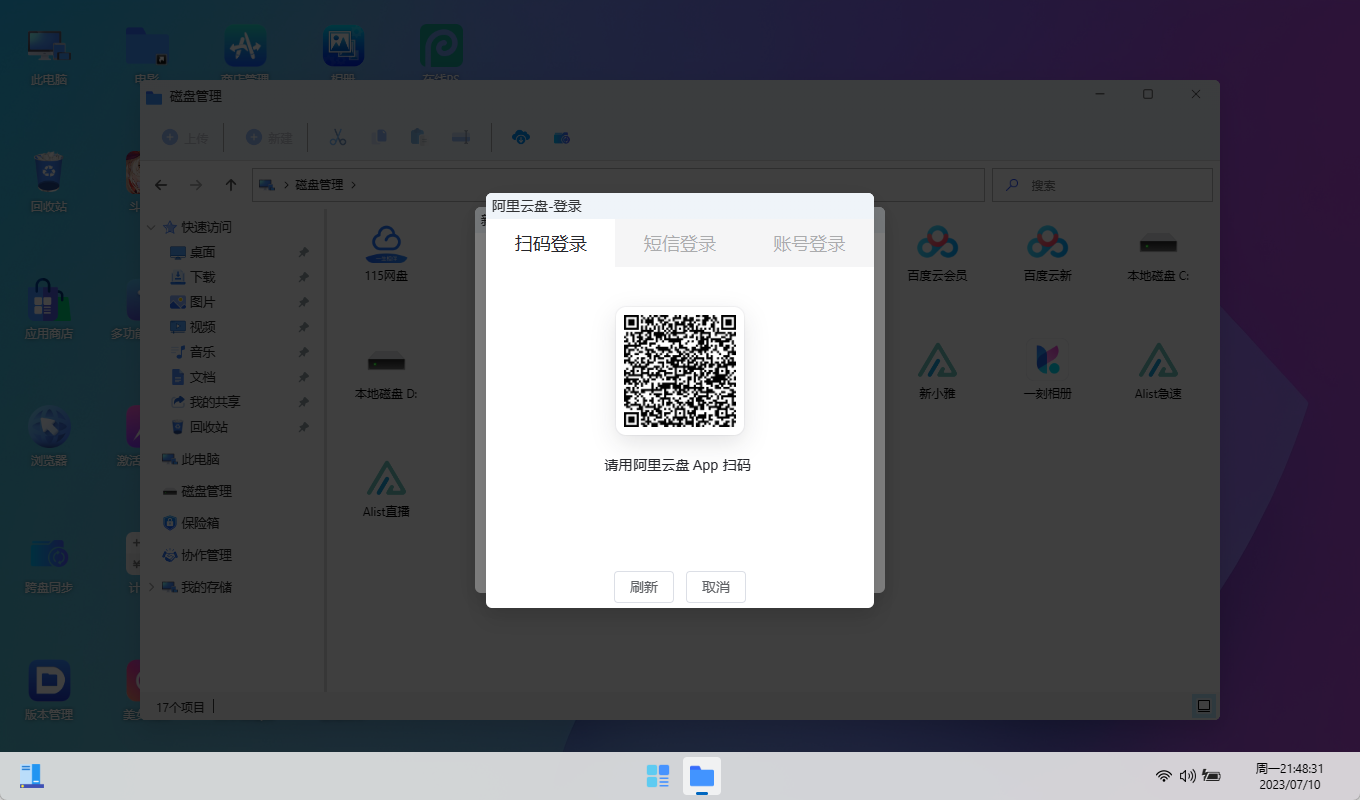This screenshot has width=1360, height=800.
Task: Open 磁盘管理 from the sidebar
Action: coord(205,490)
